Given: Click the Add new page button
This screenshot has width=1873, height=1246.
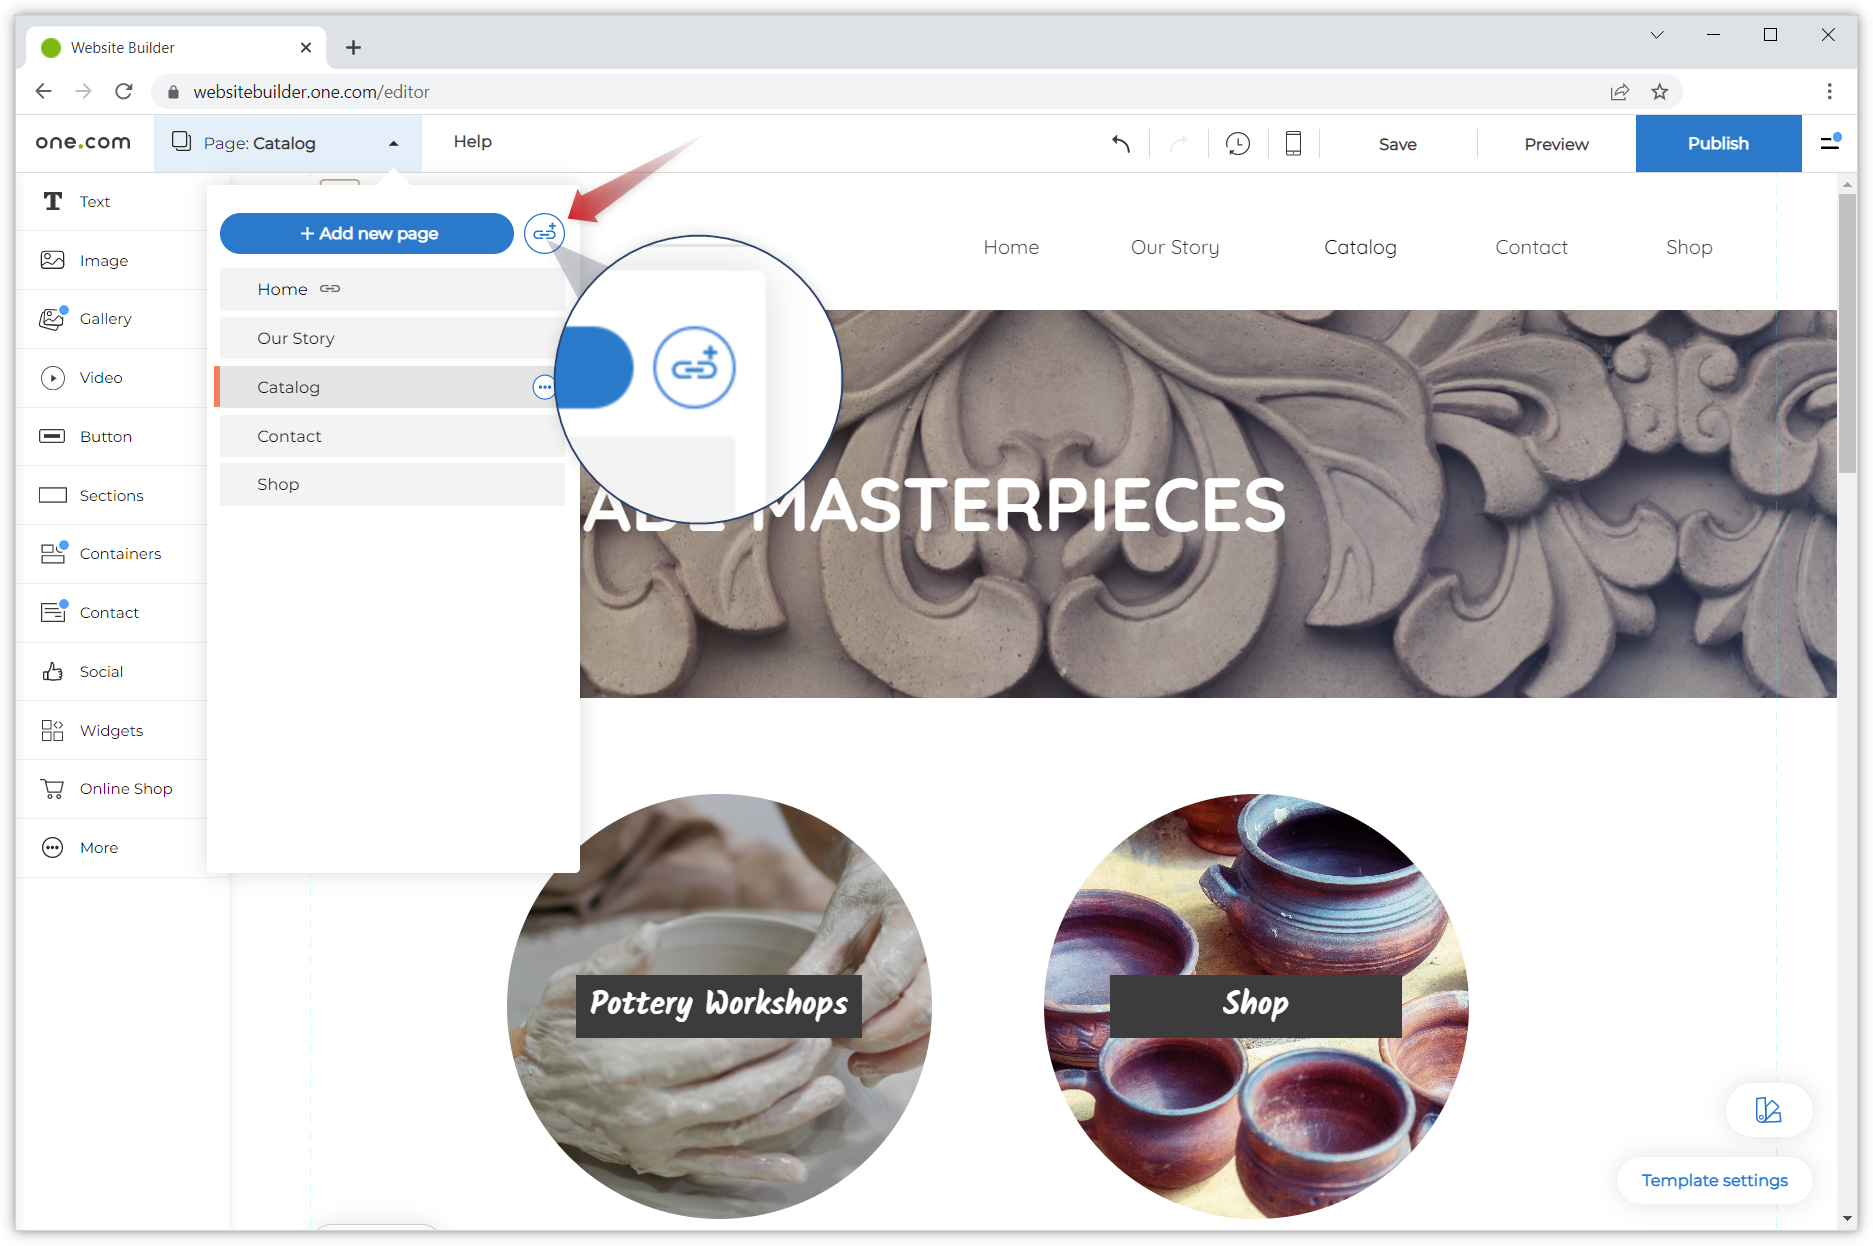Looking at the screenshot, I should pos(367,233).
